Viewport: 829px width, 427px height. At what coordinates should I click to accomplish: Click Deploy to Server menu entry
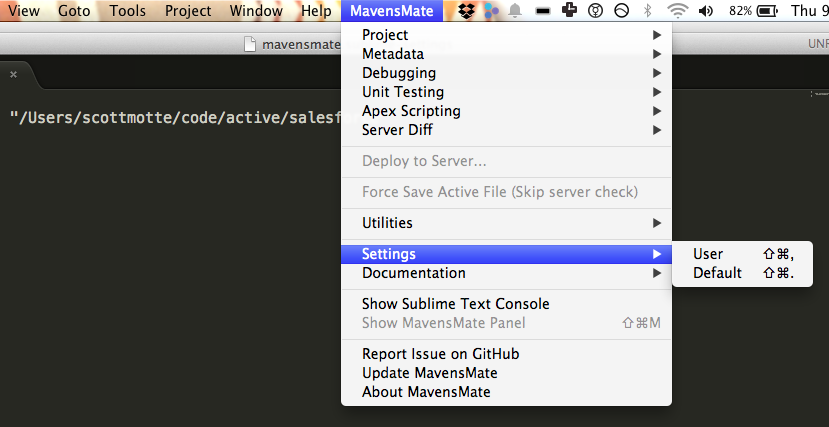[x=506, y=161]
